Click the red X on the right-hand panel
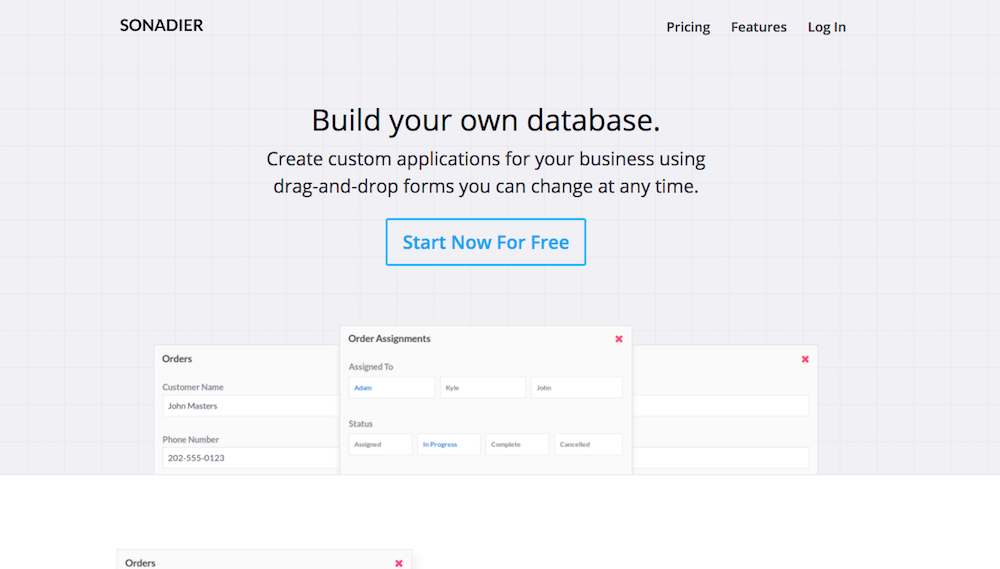This screenshot has width=1000, height=569. [x=805, y=359]
